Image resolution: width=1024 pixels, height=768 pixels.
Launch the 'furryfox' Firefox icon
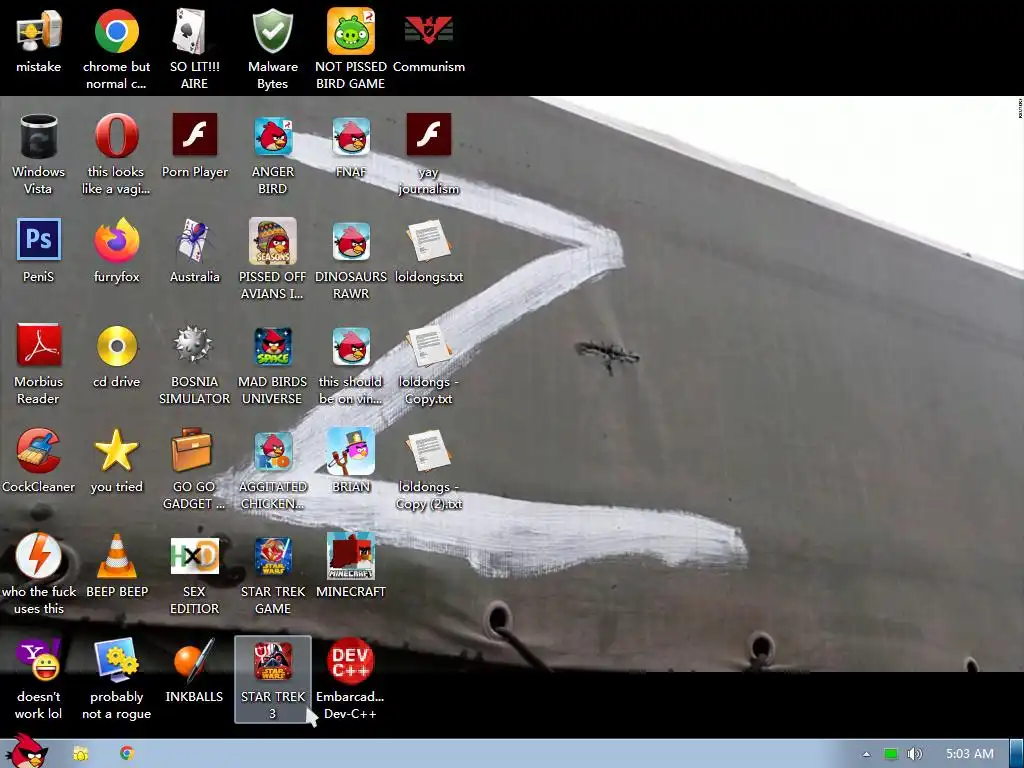click(116, 240)
